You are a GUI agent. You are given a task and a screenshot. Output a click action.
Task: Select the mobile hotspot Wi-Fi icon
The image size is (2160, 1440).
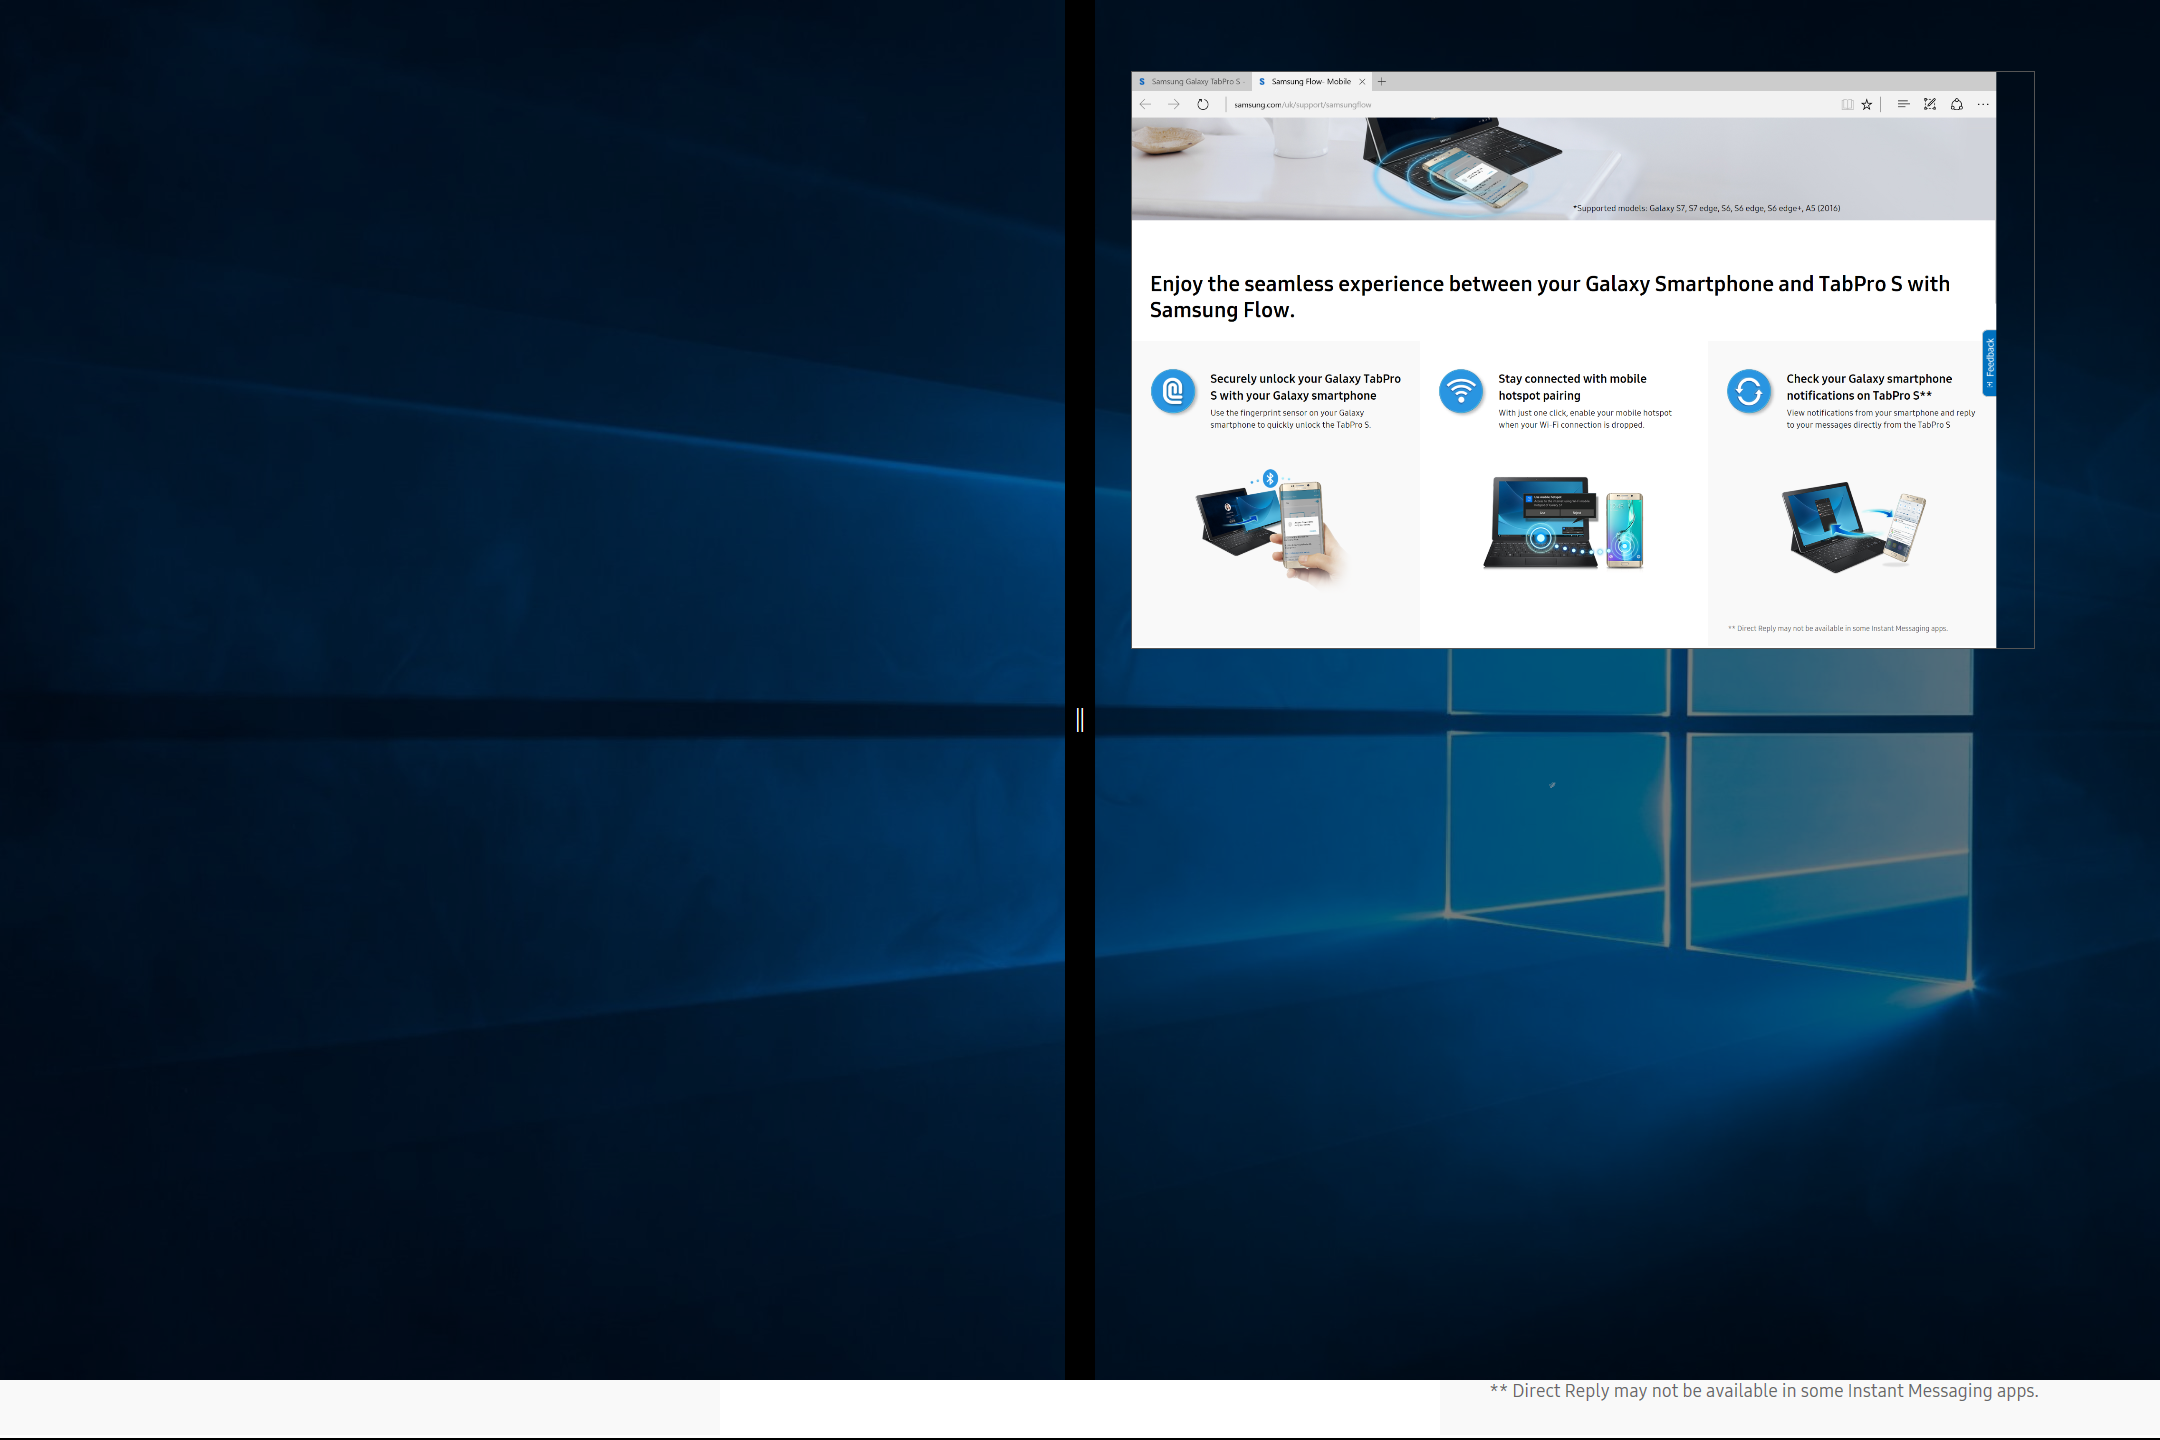tap(1461, 391)
